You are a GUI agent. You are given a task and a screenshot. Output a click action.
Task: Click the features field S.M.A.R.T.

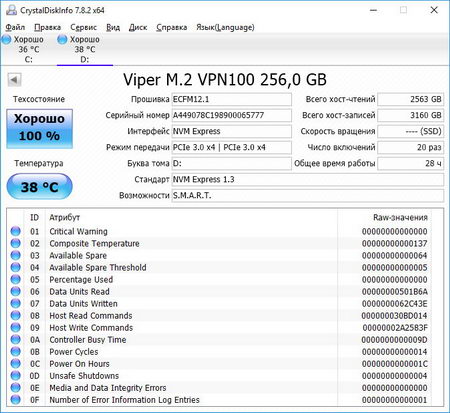point(307,195)
